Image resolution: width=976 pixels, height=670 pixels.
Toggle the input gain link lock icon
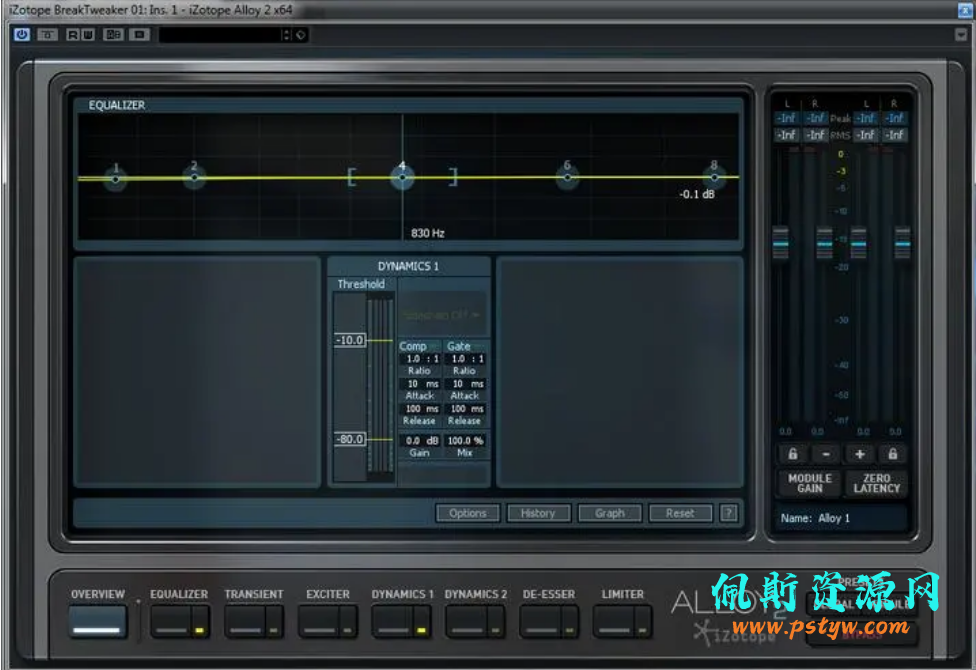click(x=793, y=454)
